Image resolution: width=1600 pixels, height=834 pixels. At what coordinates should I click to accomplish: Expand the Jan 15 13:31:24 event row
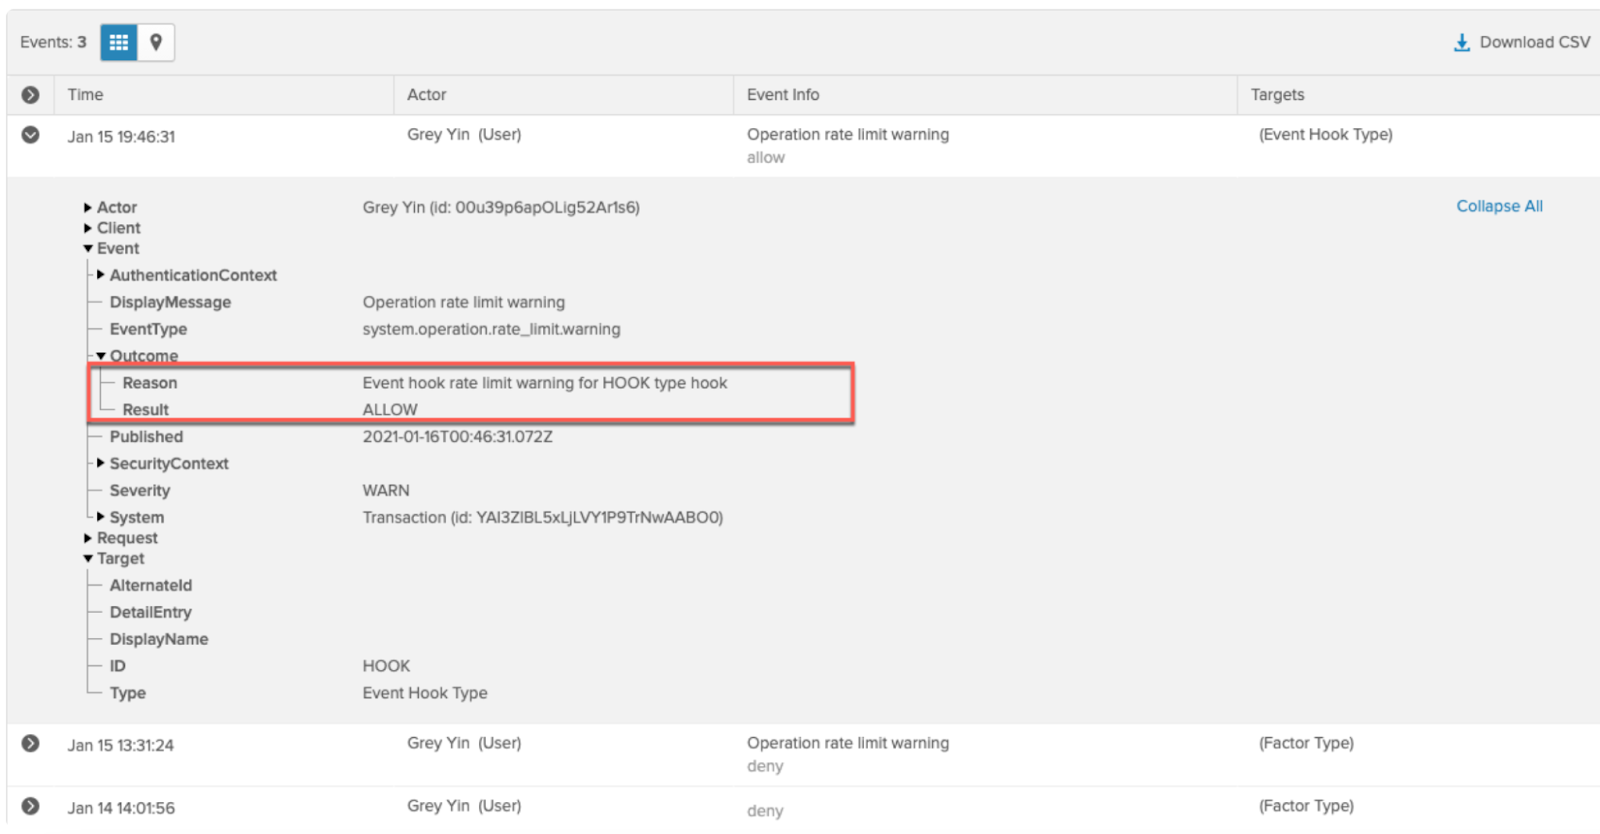[x=31, y=744]
